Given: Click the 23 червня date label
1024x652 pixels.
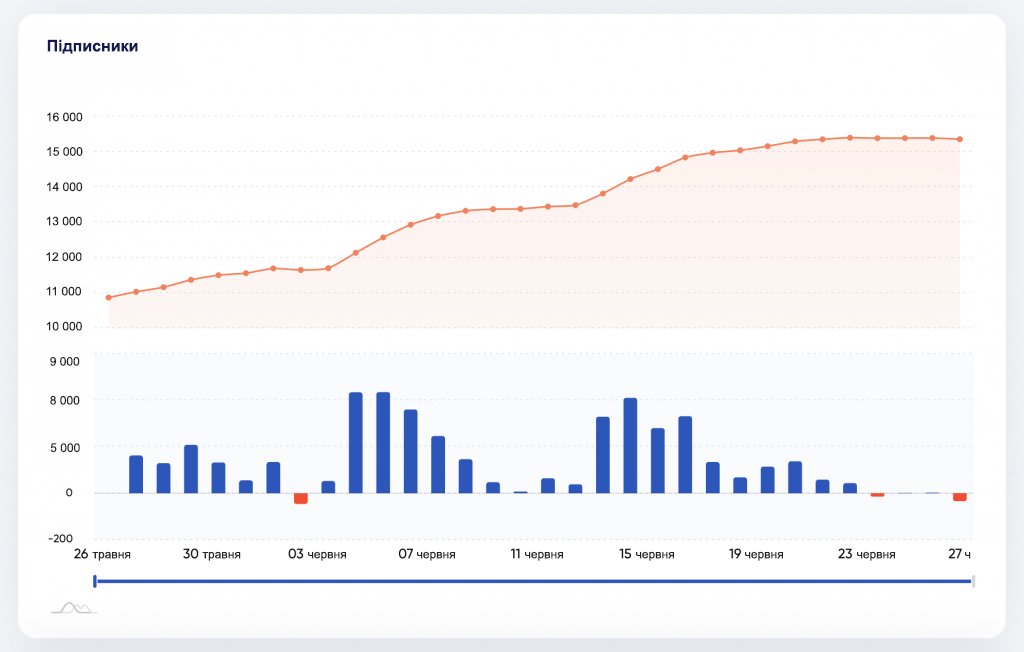Looking at the screenshot, I should pos(866,554).
